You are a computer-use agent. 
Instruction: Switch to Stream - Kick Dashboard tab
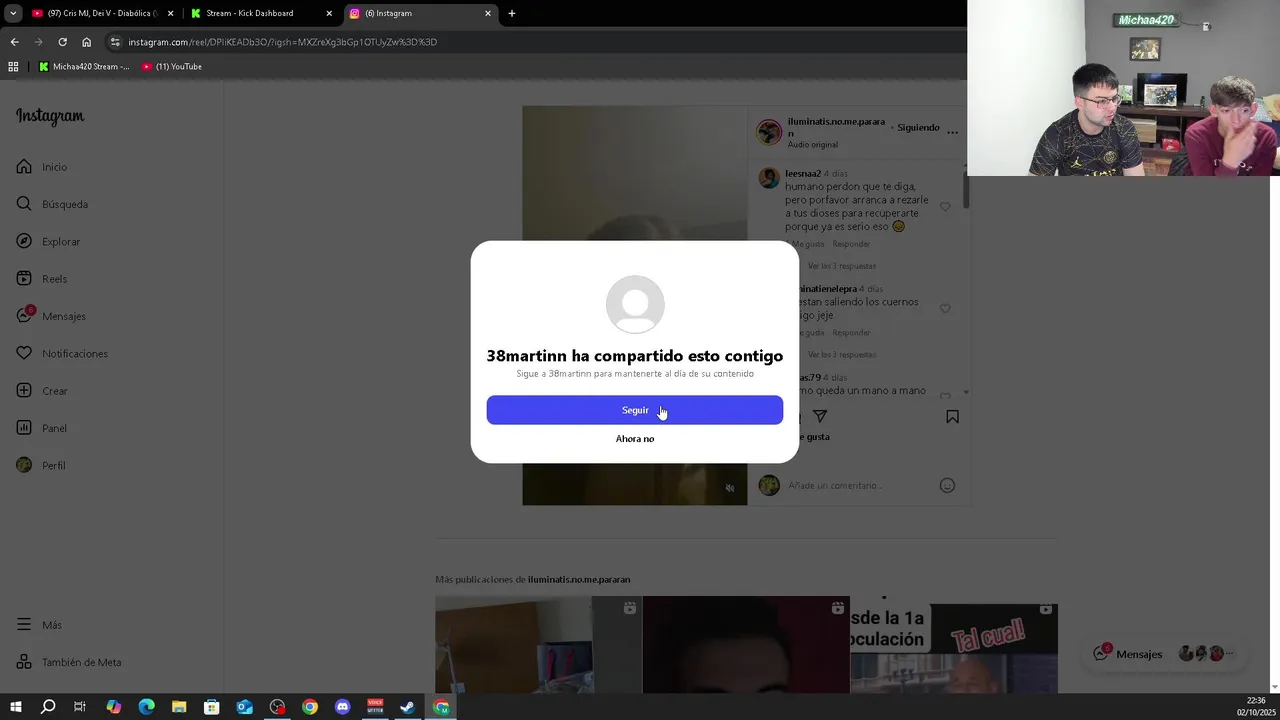pyautogui.click(x=260, y=13)
